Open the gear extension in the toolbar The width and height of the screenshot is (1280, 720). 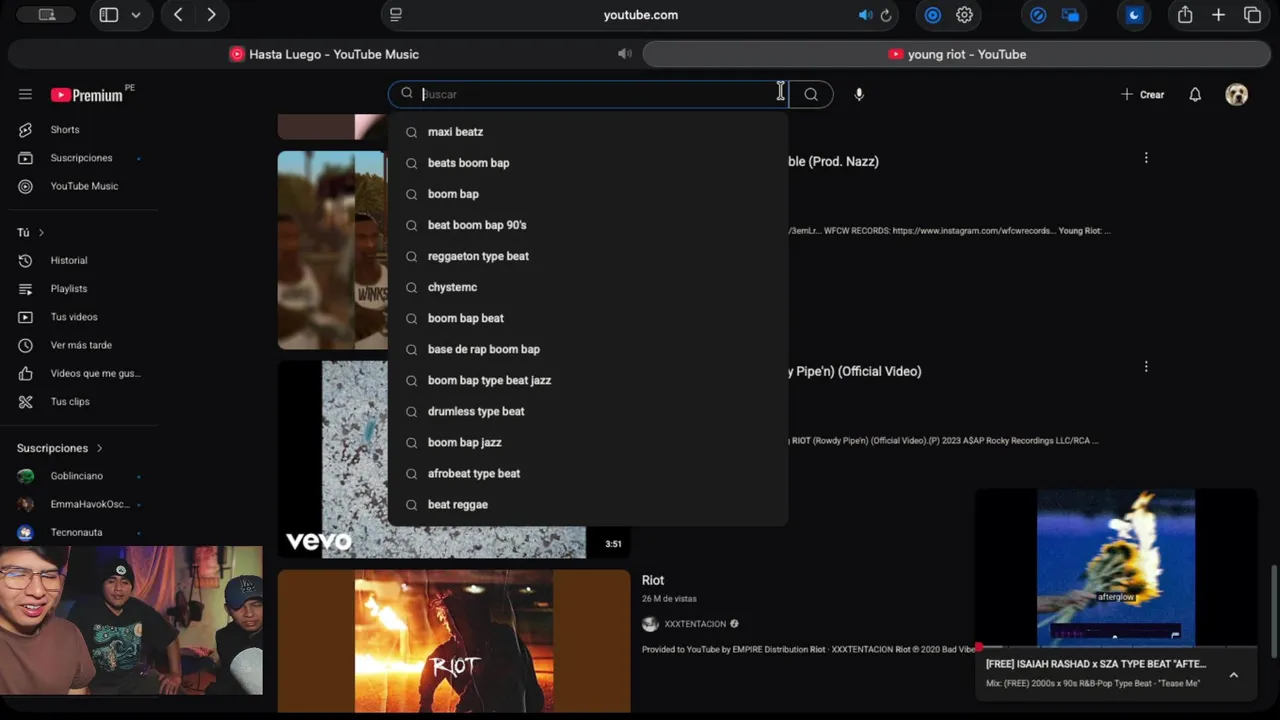(964, 15)
